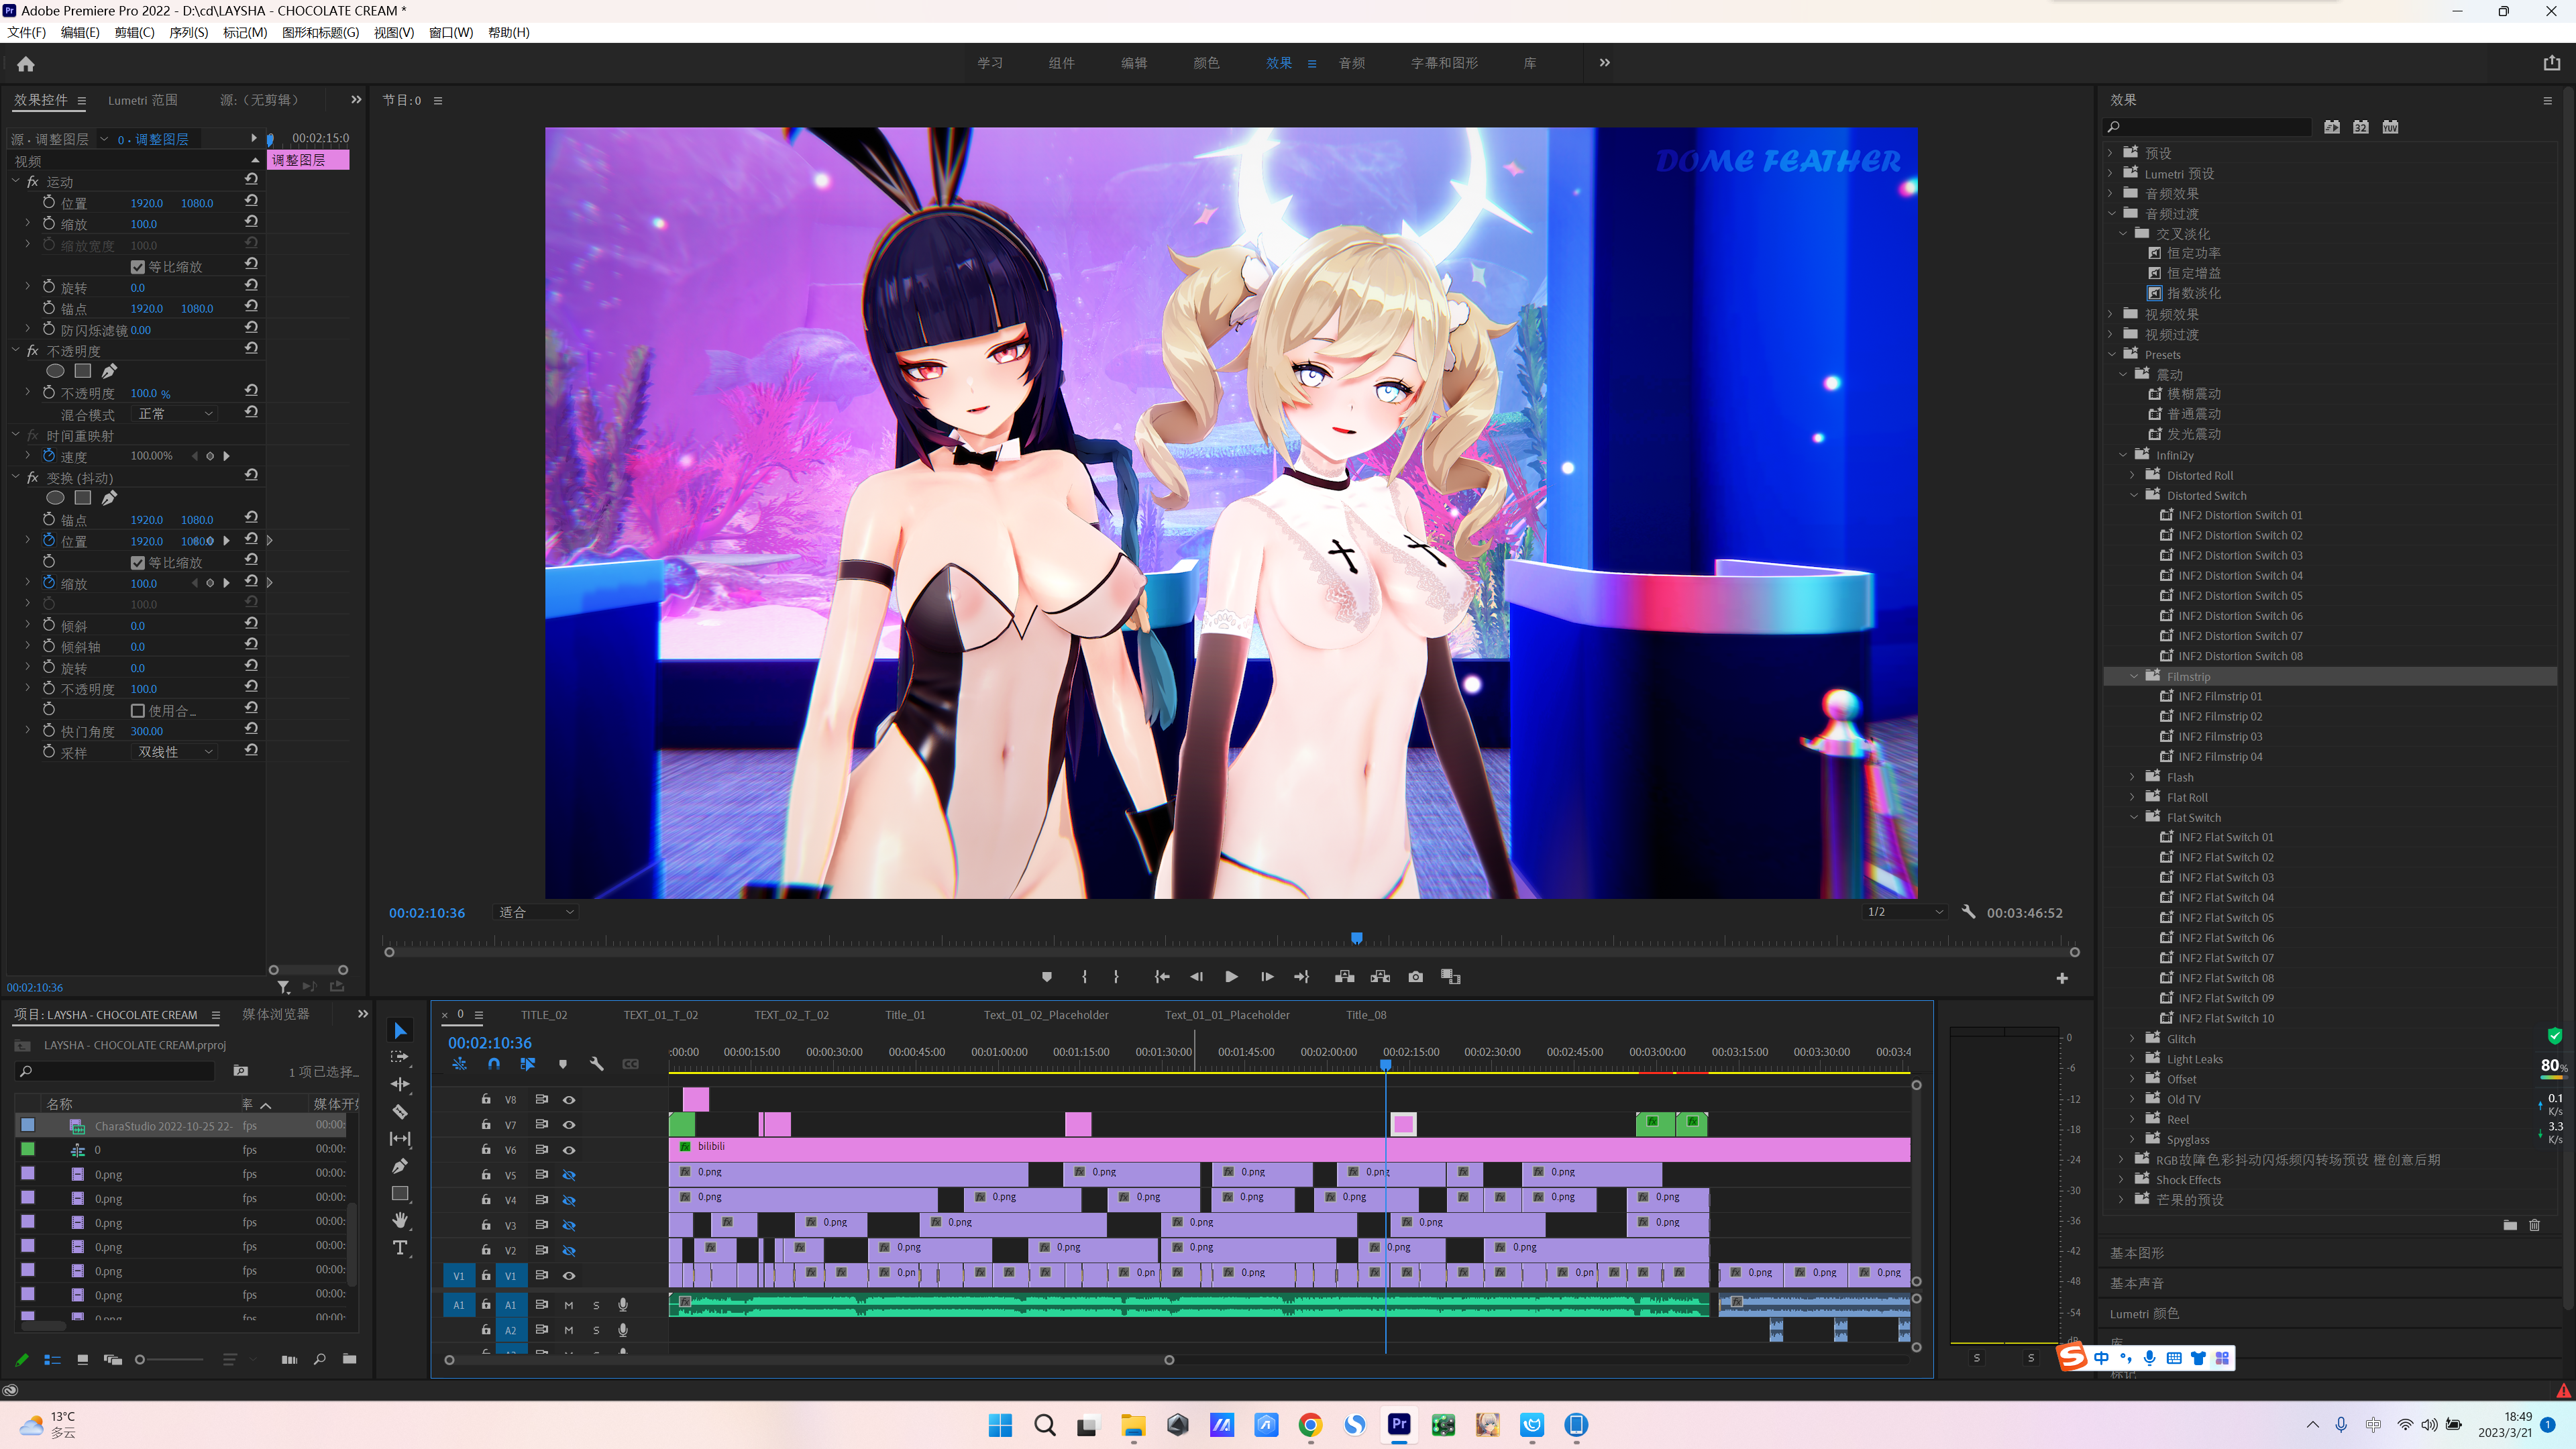Select the Rectangle tool
This screenshot has height=1449, width=2576.
400,1193
